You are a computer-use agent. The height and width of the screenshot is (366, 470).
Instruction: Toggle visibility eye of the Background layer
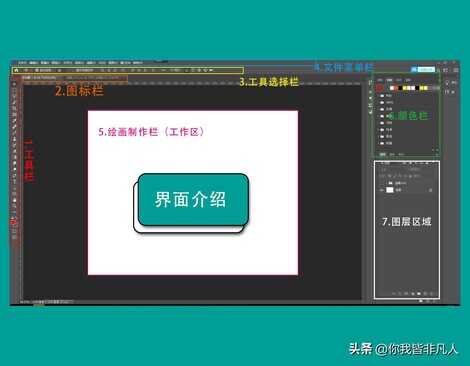[x=382, y=190]
